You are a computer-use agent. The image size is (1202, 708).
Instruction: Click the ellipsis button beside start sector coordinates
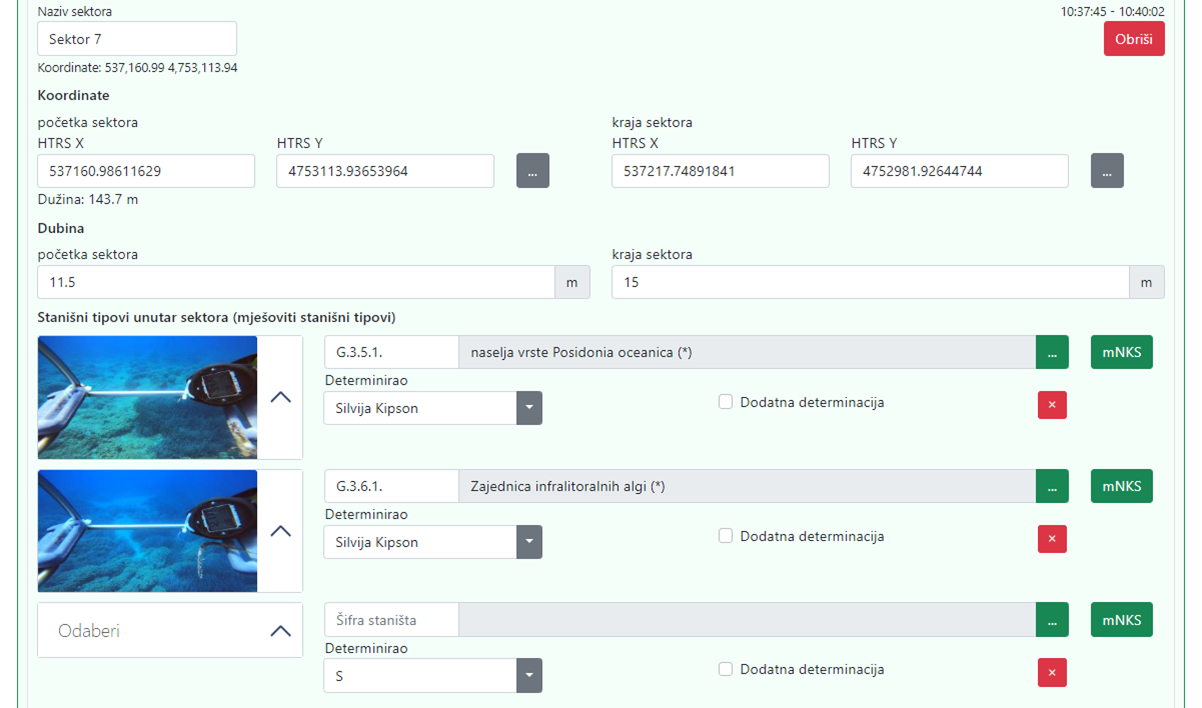532,171
